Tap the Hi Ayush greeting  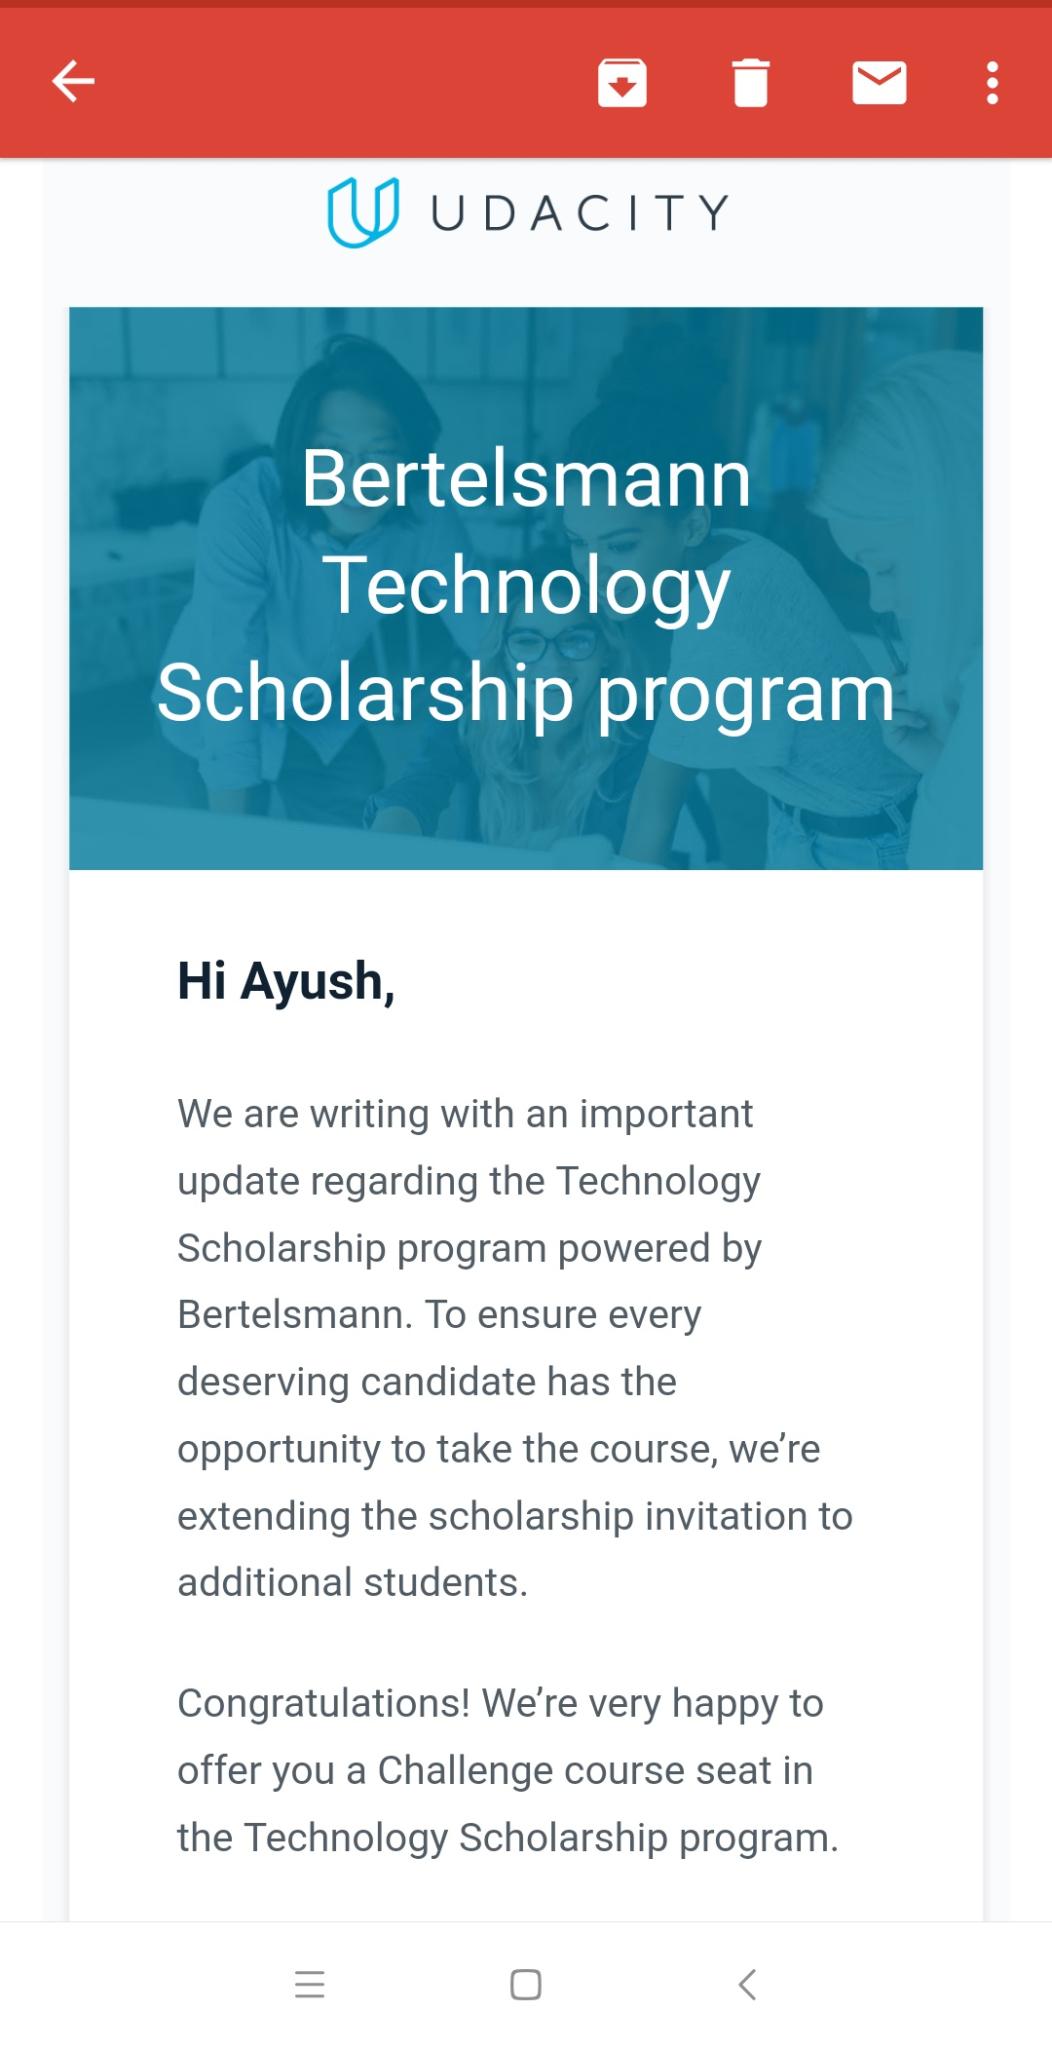(x=286, y=981)
